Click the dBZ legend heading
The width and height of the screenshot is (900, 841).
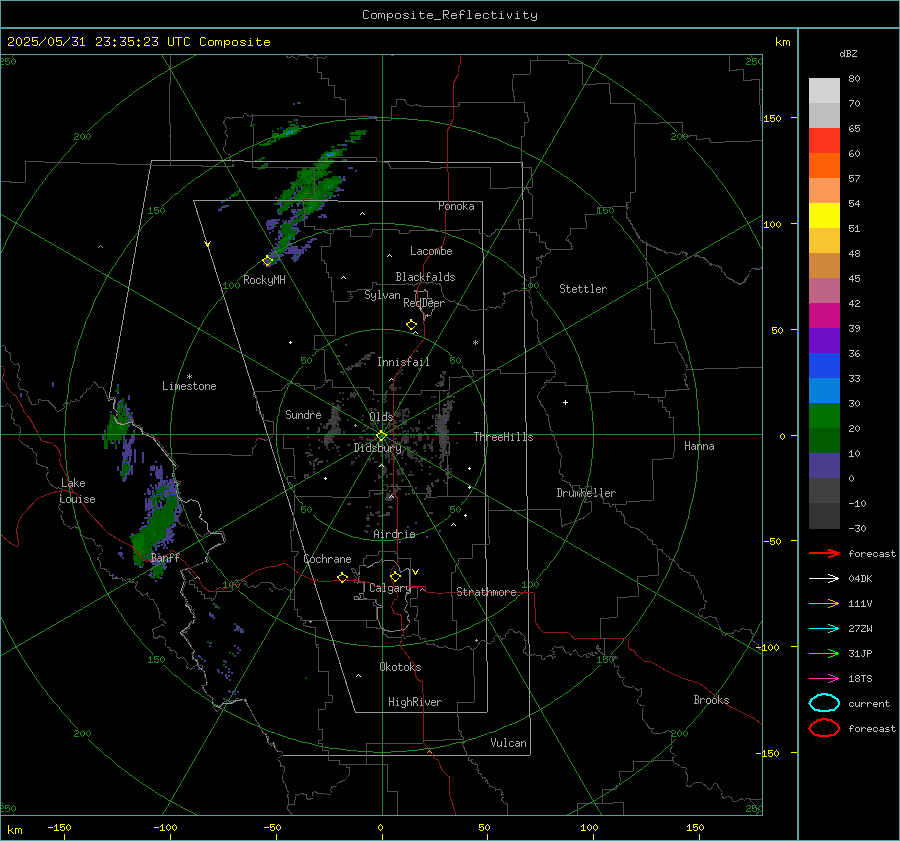[848, 54]
